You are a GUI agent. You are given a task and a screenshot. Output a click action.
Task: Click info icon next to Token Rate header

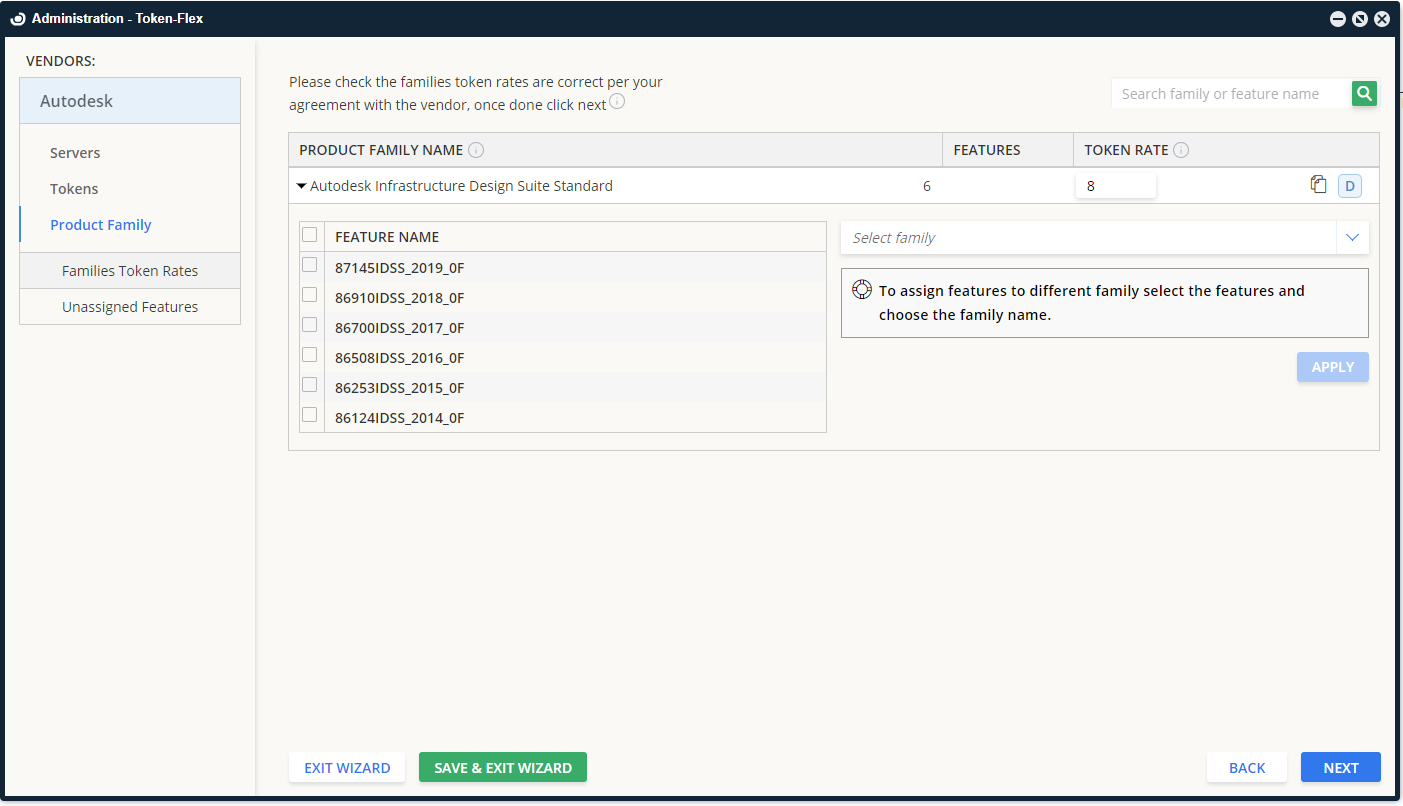1181,150
